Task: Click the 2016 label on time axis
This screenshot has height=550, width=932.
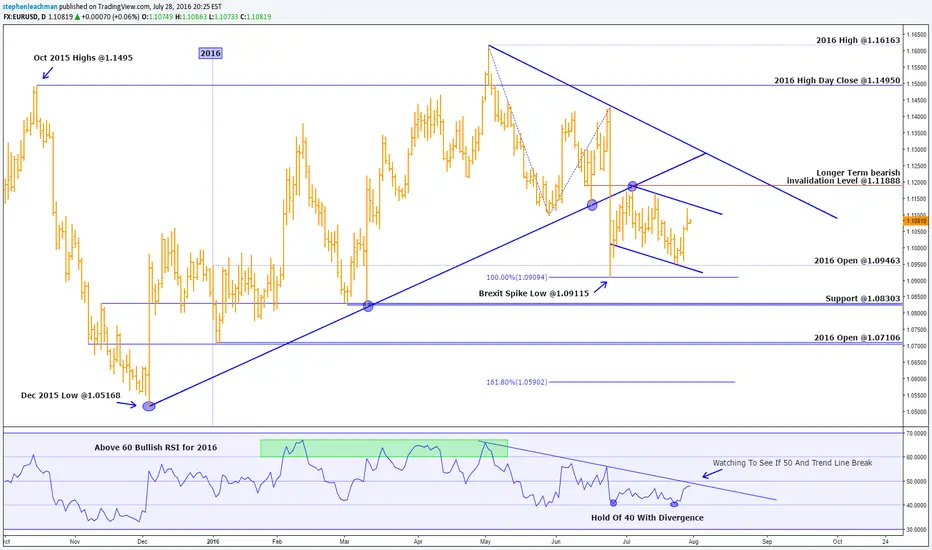Action: click(x=213, y=542)
